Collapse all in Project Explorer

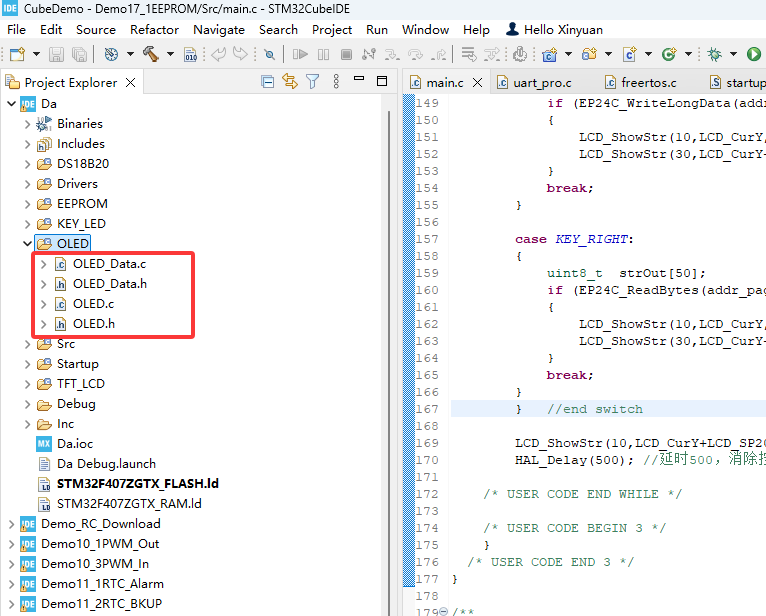click(267, 82)
